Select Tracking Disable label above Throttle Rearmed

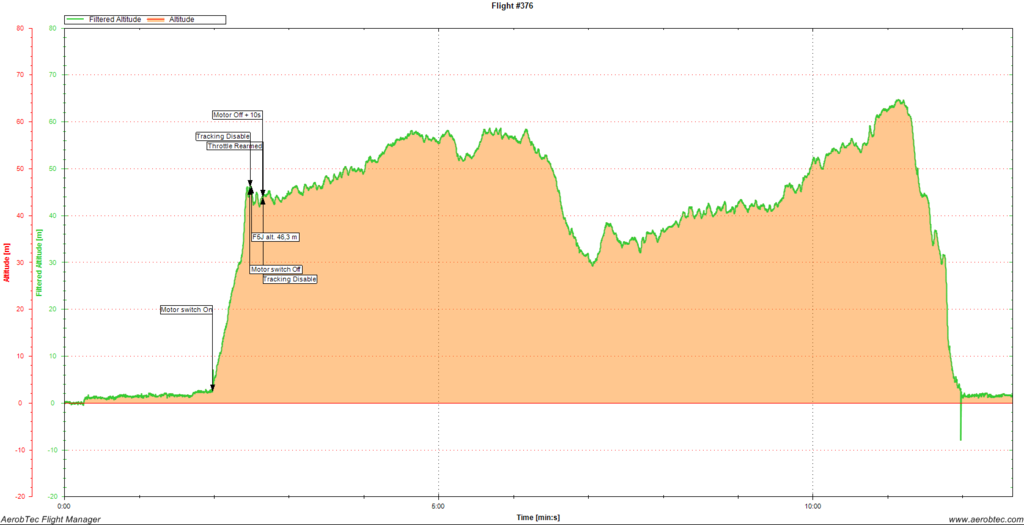pyautogui.click(x=222, y=136)
